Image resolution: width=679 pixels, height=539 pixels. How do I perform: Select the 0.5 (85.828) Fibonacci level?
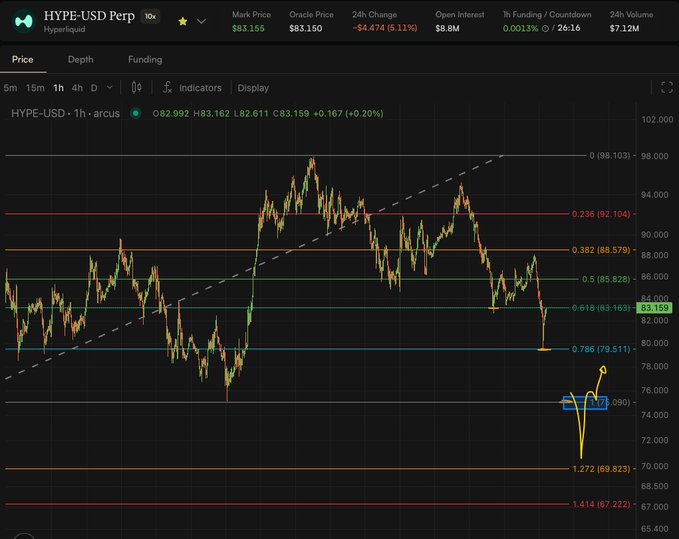pyautogui.click(x=606, y=279)
